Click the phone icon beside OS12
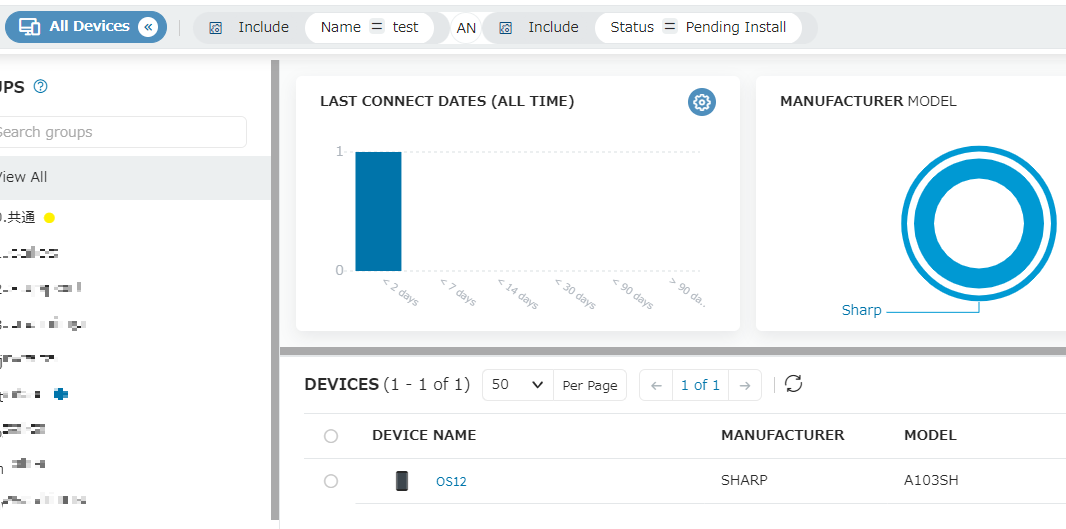This screenshot has width=1066, height=529. click(x=402, y=481)
